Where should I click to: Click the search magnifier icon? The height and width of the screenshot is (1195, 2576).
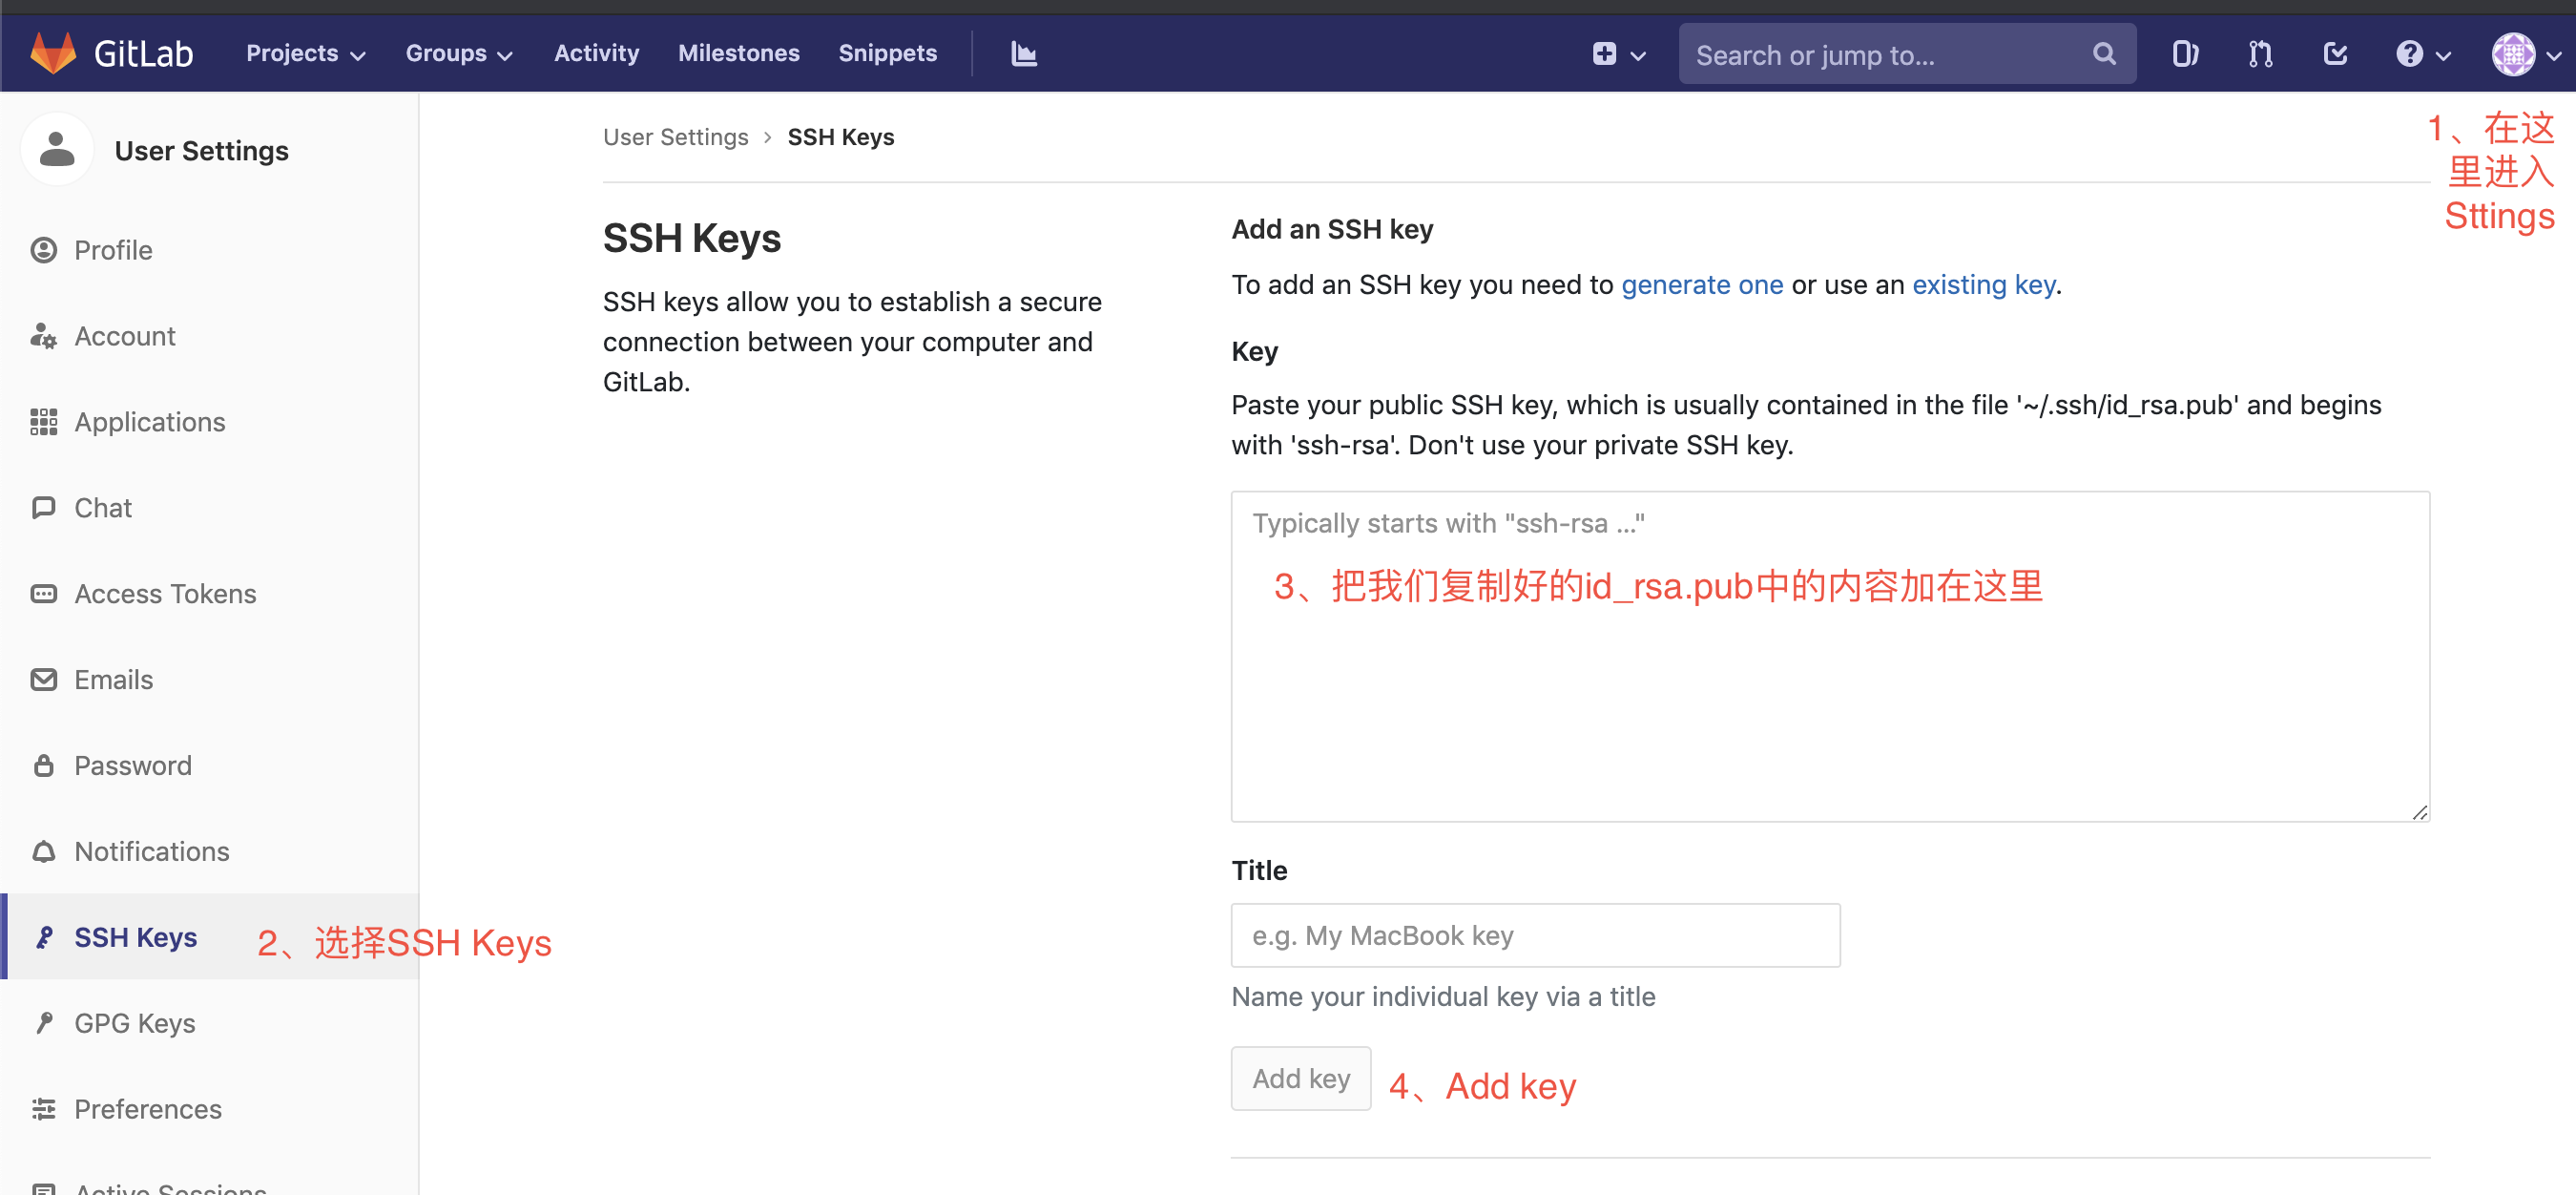(x=2104, y=54)
